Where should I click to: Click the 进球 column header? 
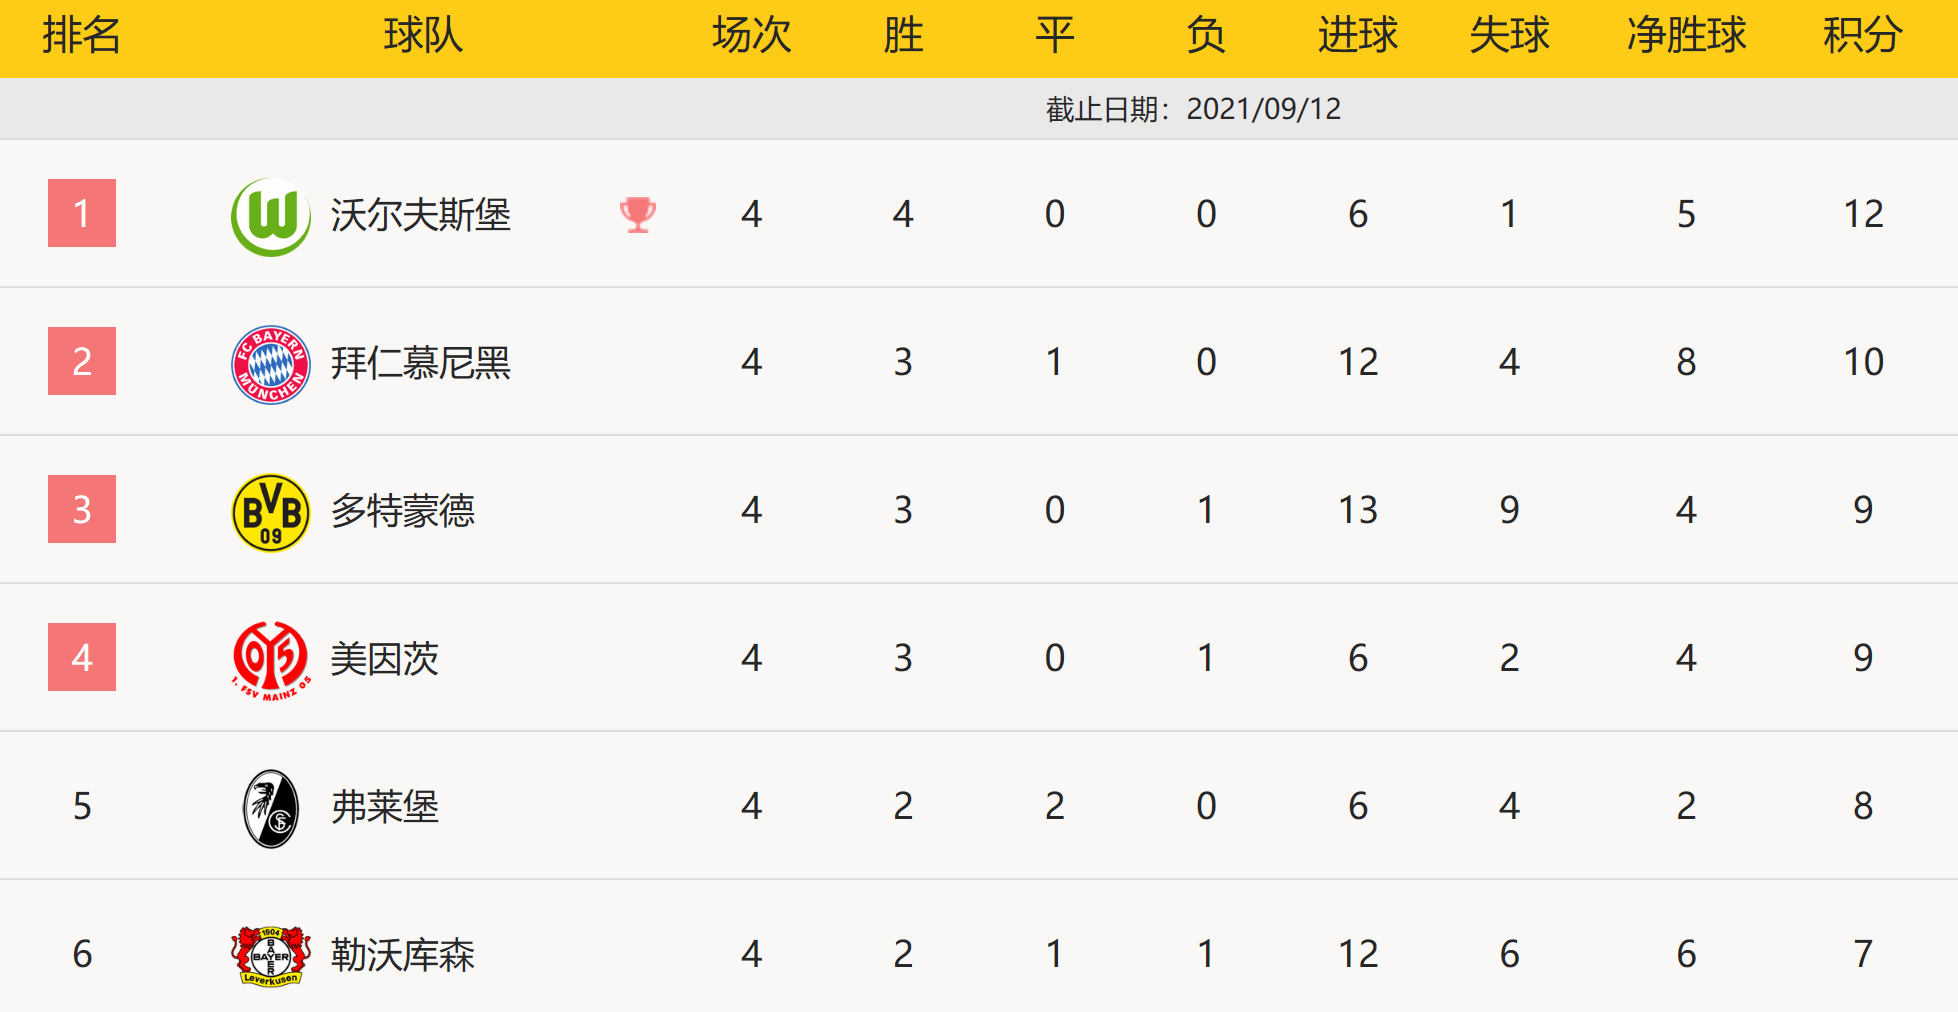[x=1357, y=36]
